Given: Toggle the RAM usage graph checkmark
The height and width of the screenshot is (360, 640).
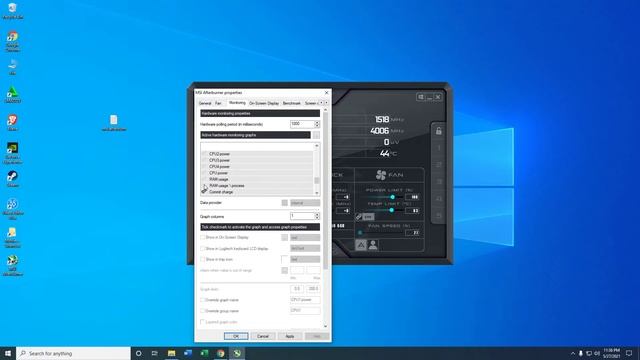Looking at the screenshot, I should [204, 179].
